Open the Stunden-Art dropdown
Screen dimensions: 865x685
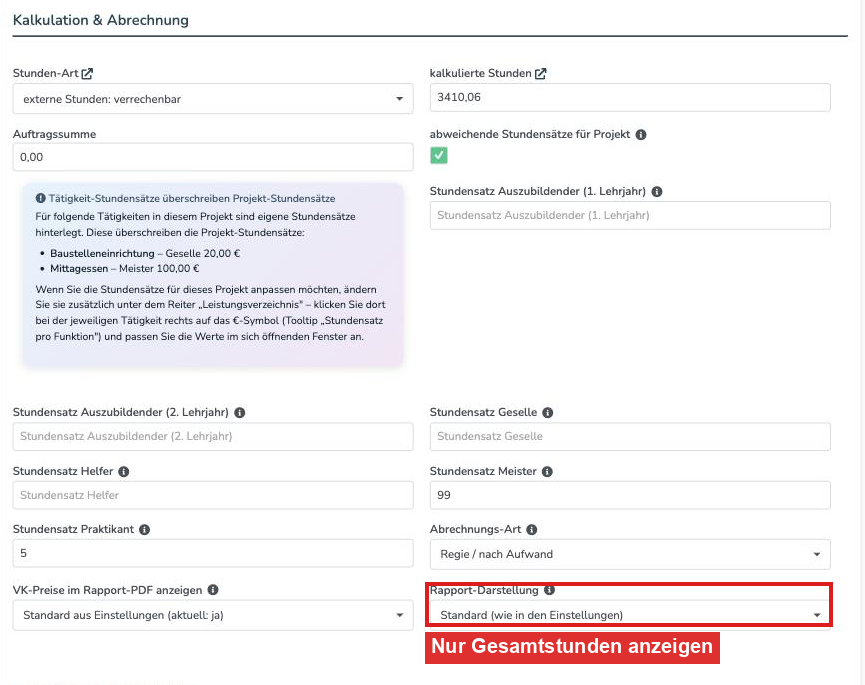pos(213,99)
